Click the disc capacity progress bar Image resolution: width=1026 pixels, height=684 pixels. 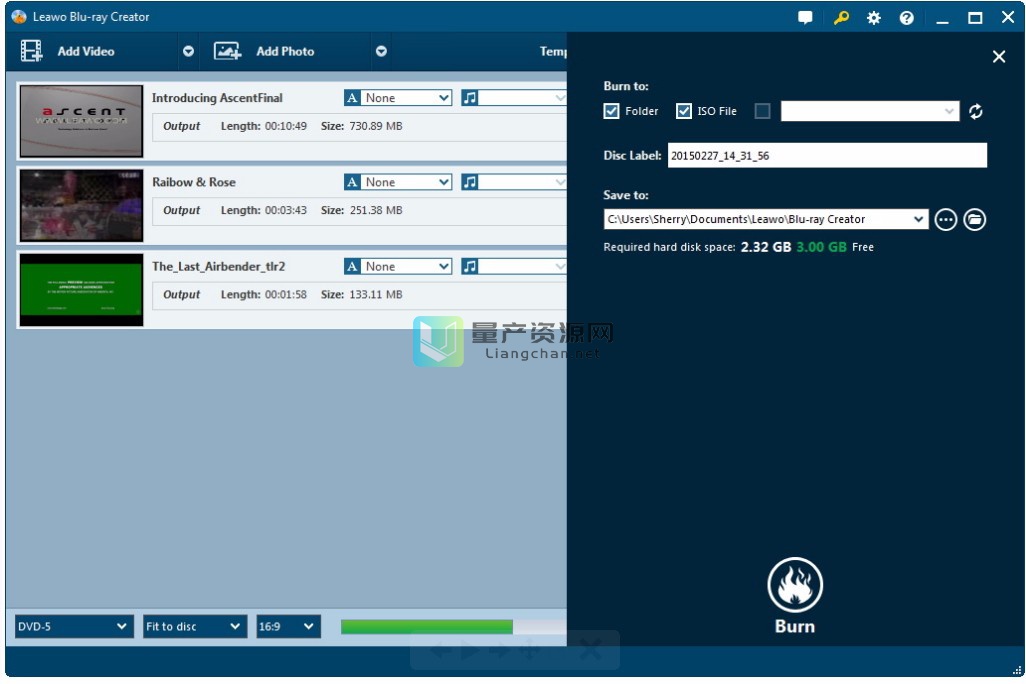click(x=453, y=626)
